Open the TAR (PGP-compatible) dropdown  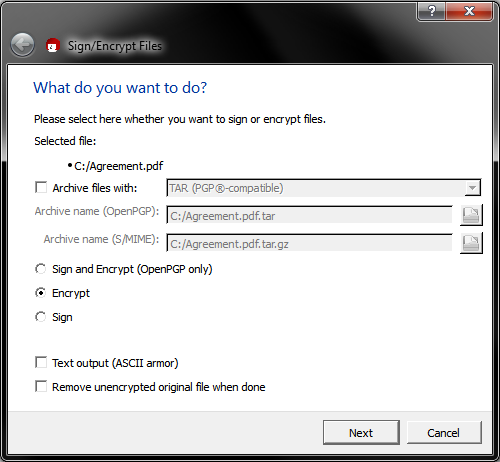[x=323, y=188]
